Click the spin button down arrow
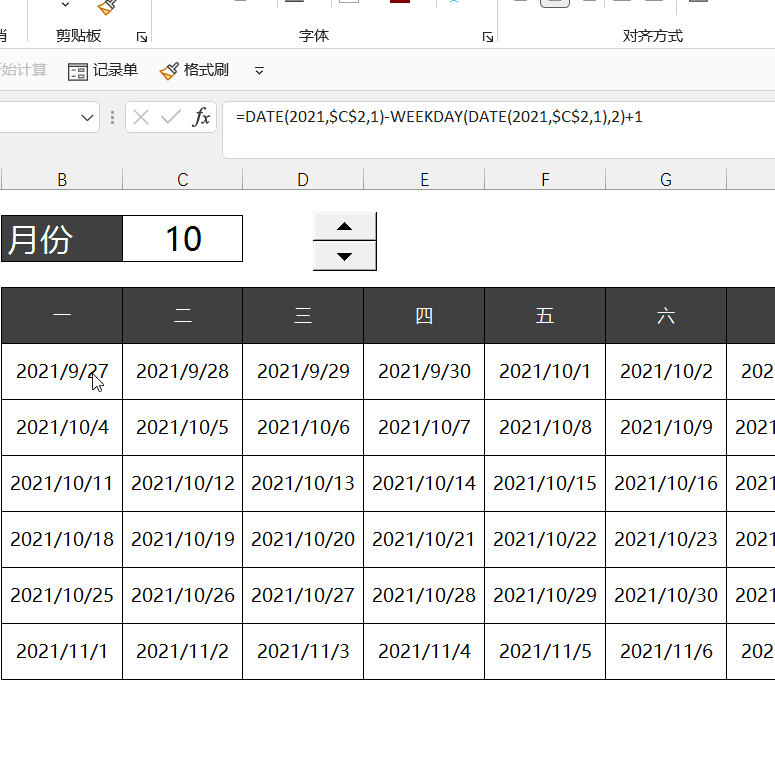This screenshot has width=775, height=782. click(x=345, y=256)
